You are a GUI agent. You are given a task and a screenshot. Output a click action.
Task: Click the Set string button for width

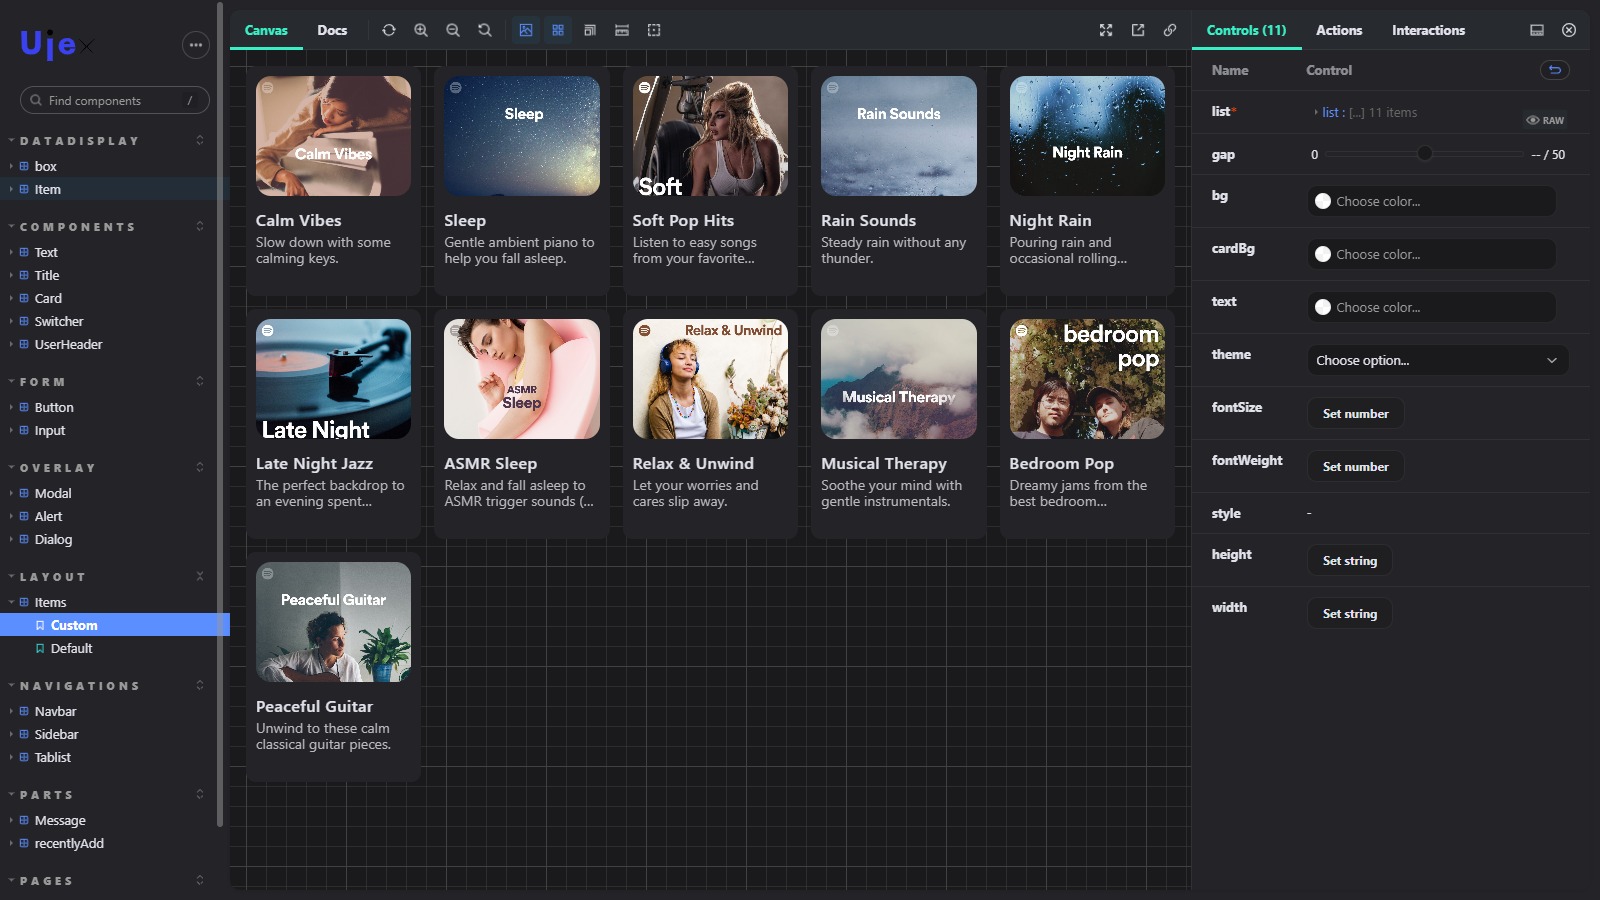pos(1349,613)
